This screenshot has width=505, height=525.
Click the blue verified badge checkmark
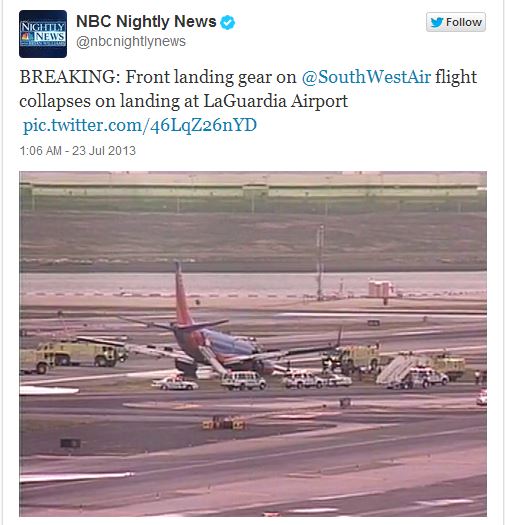coord(227,22)
